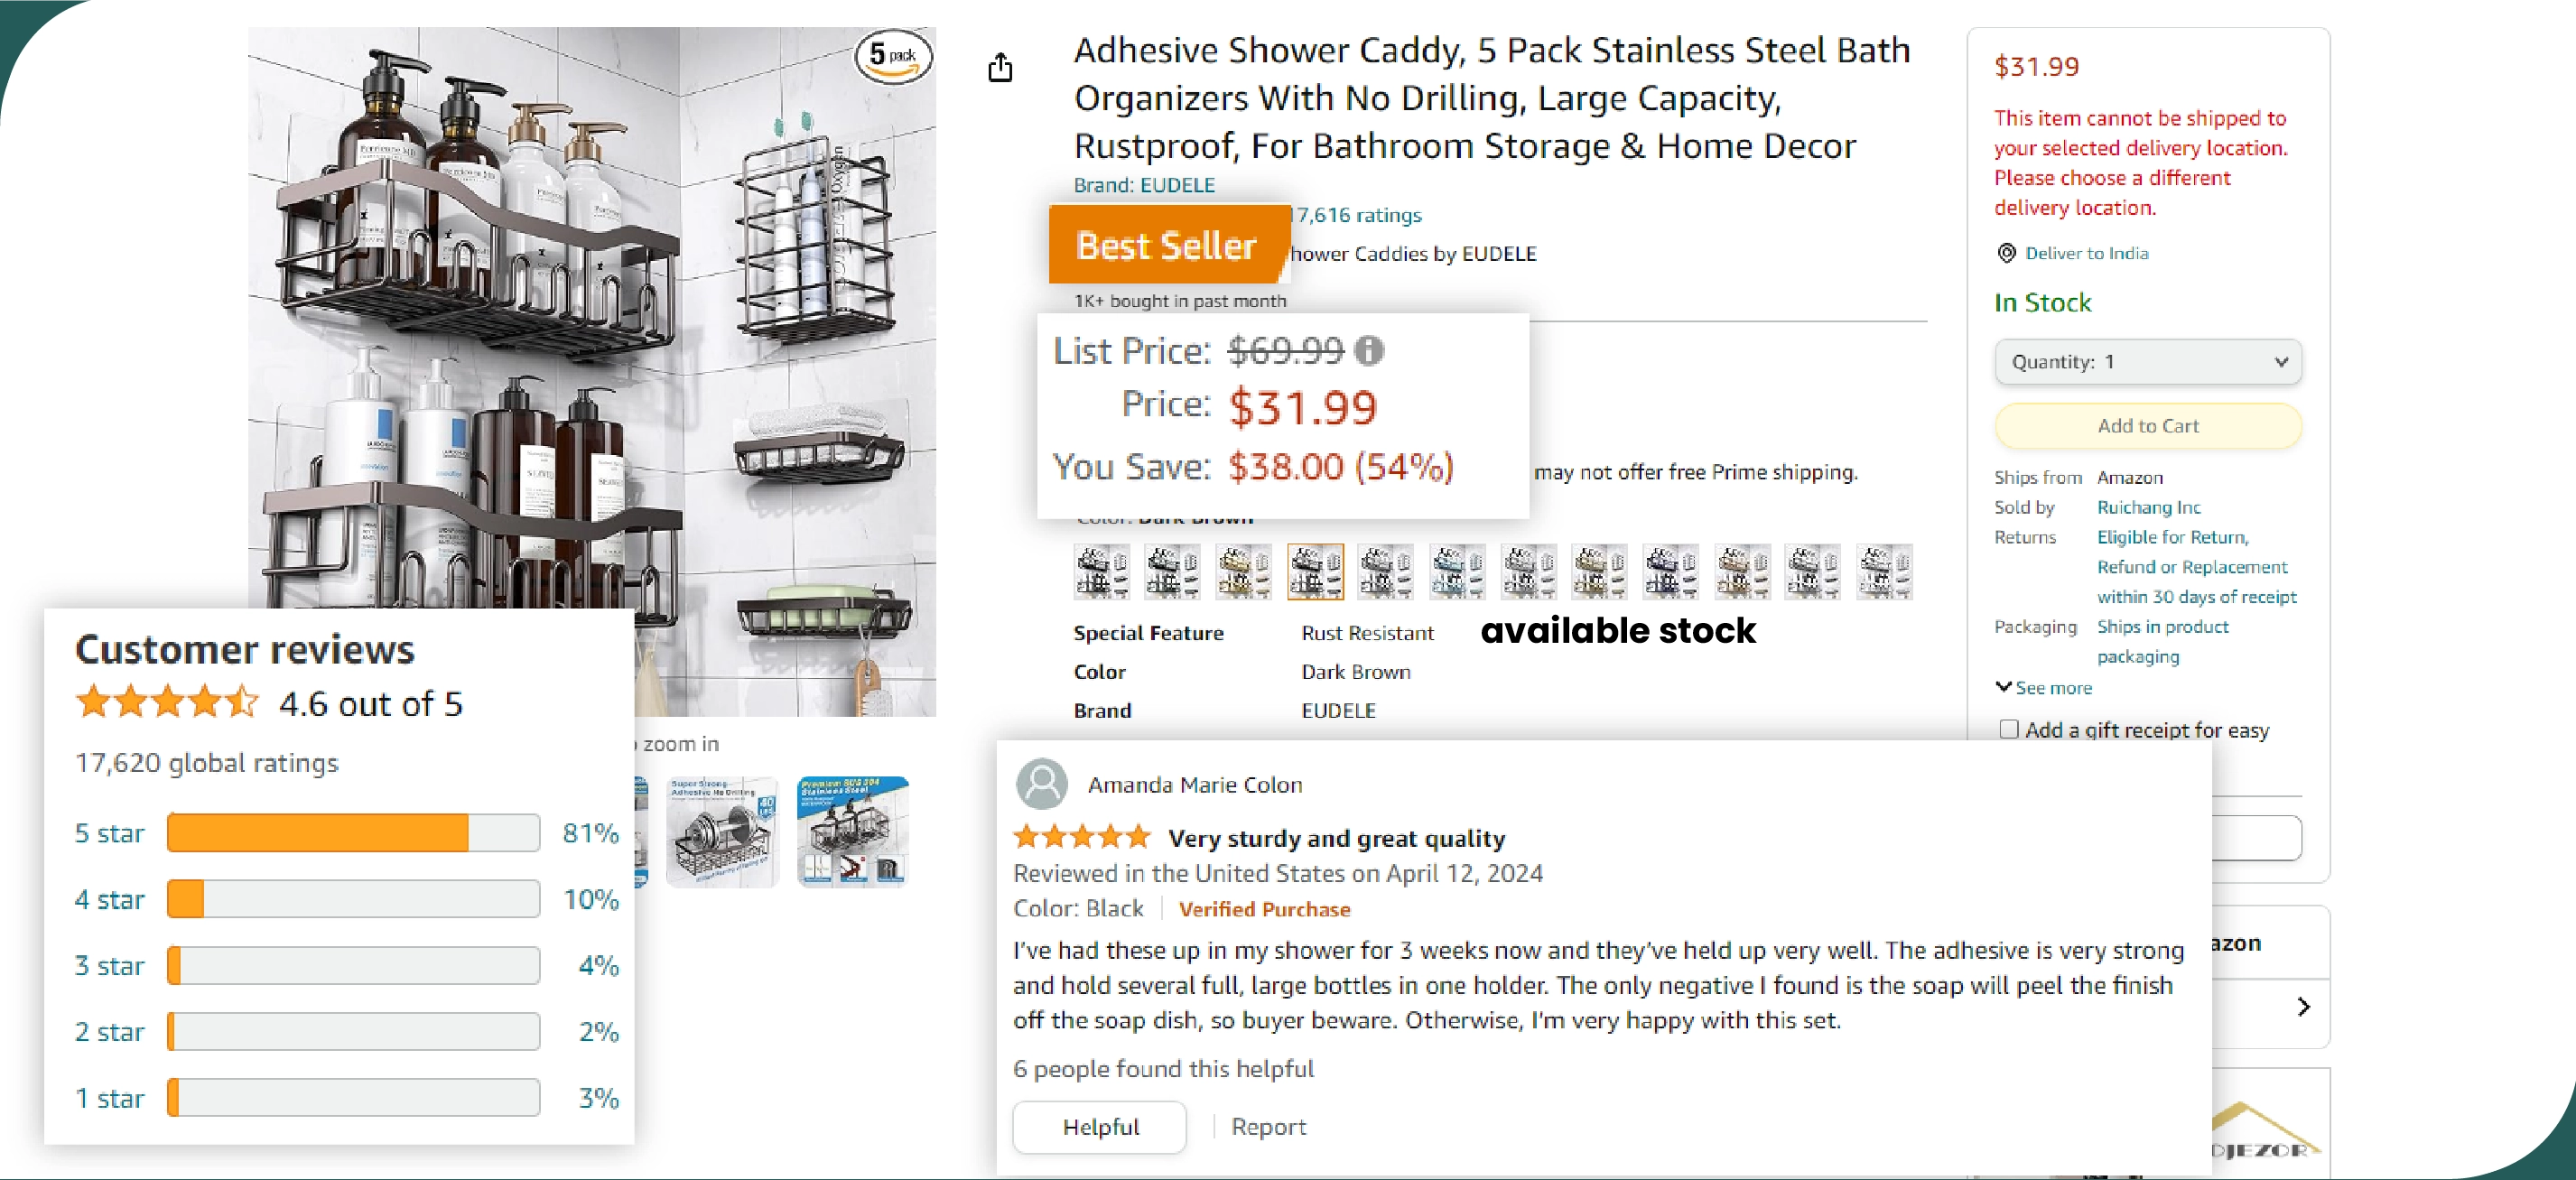This screenshot has width=2576, height=1180.
Task: Click the Add to Cart button
Action: [x=2147, y=425]
